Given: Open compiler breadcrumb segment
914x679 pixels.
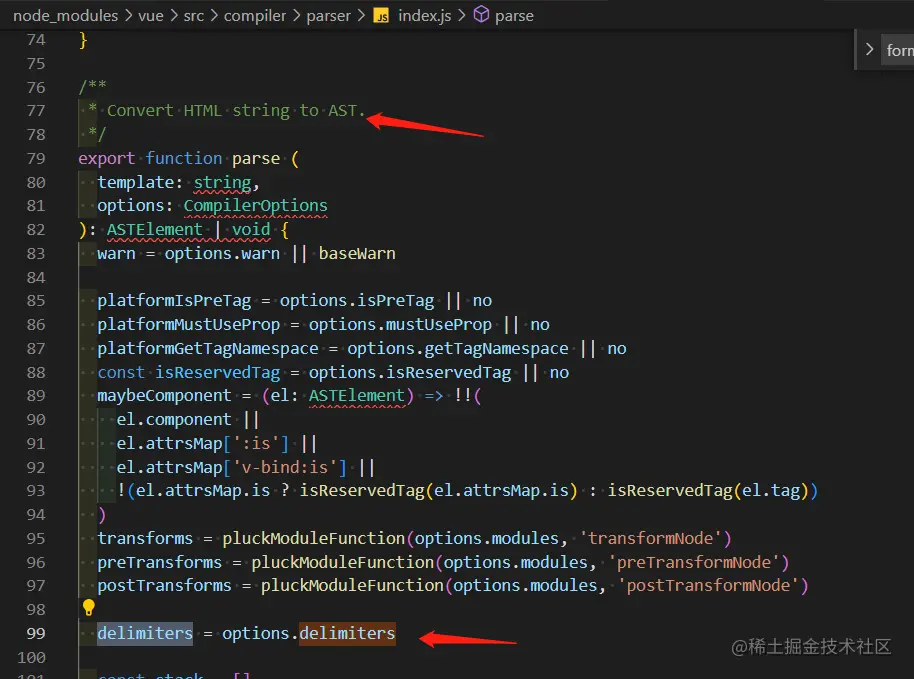Looking at the screenshot, I should click(x=255, y=16).
